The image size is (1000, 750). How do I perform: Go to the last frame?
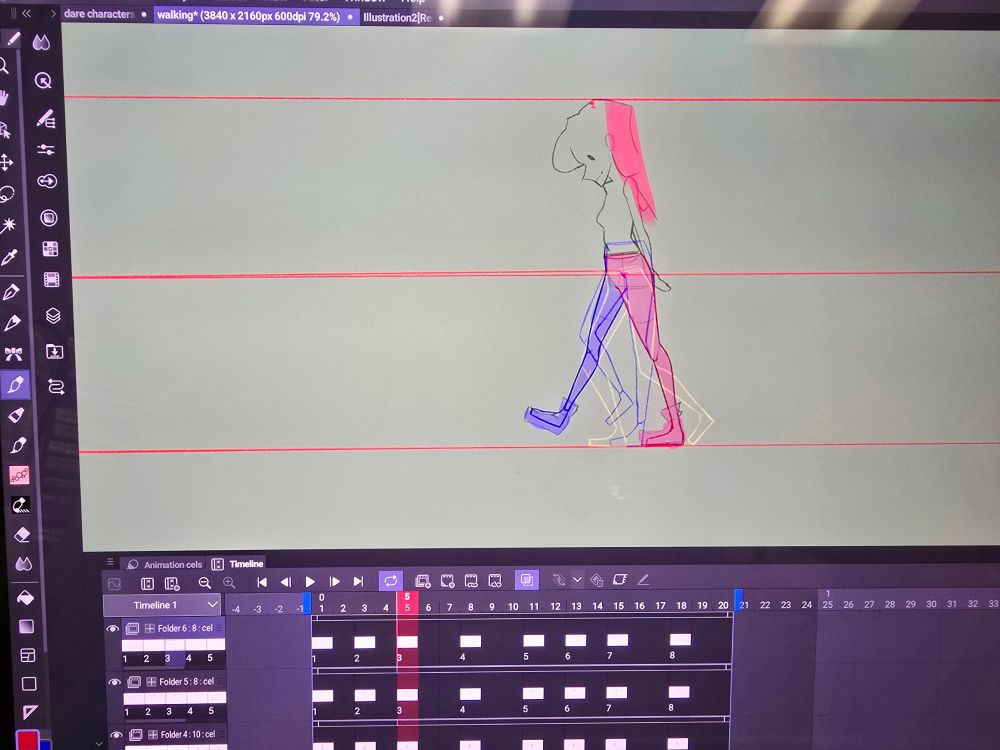point(358,582)
